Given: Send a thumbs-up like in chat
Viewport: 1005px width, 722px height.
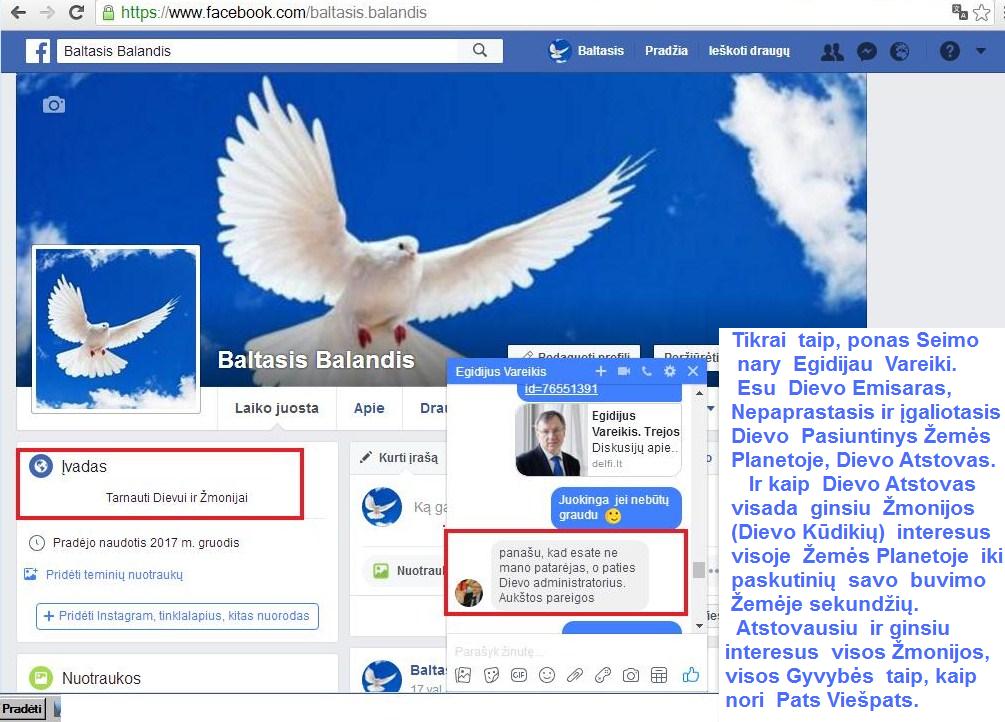Looking at the screenshot, I should 690,674.
